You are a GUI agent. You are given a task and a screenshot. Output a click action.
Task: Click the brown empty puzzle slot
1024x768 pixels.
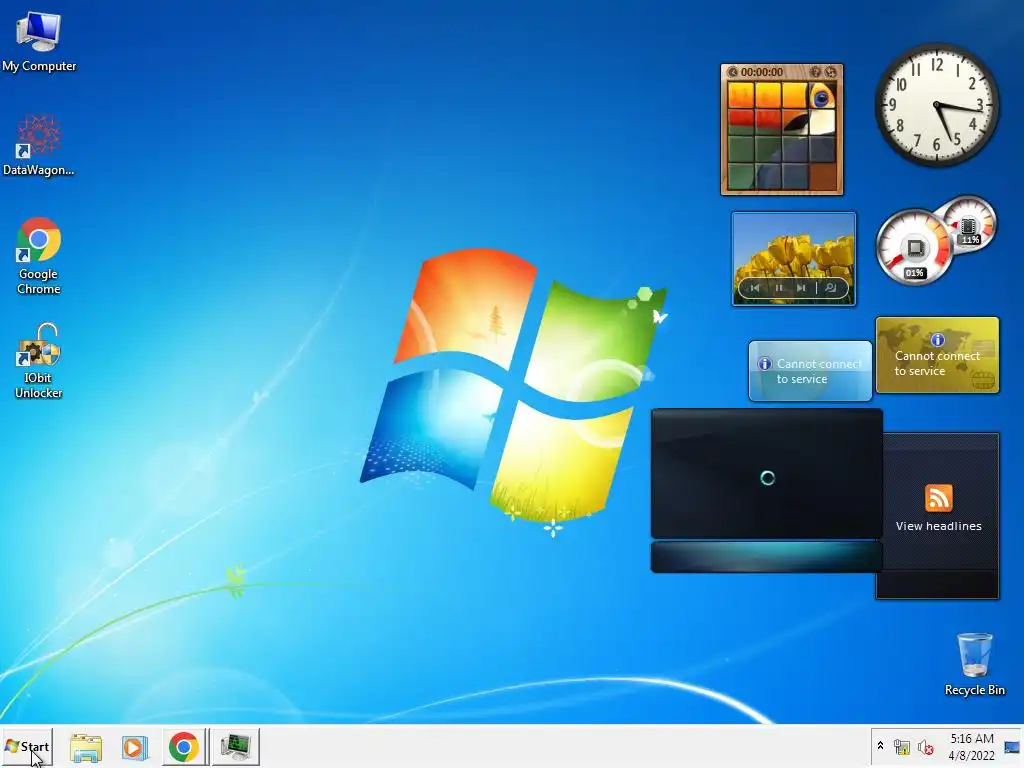click(x=822, y=176)
